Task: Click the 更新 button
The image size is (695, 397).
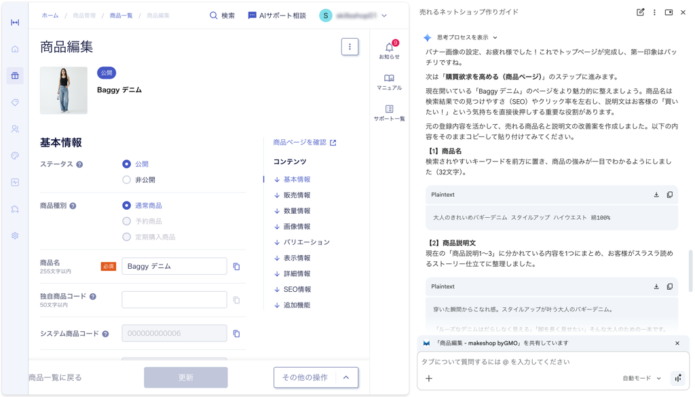Action: point(186,378)
